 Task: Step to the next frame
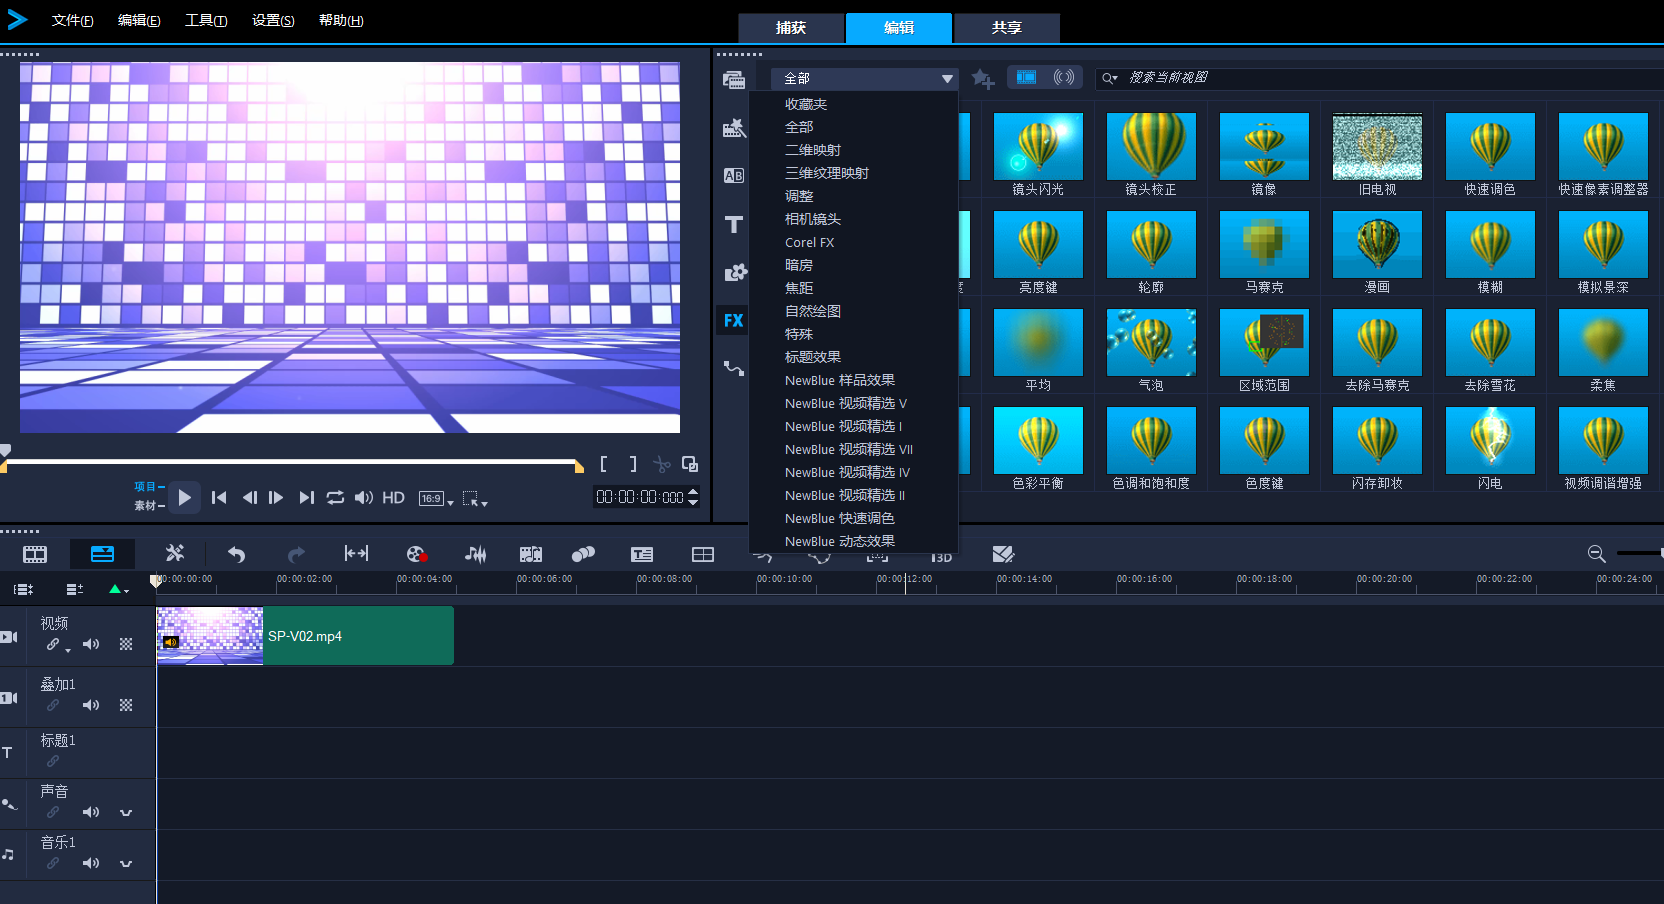point(277,497)
